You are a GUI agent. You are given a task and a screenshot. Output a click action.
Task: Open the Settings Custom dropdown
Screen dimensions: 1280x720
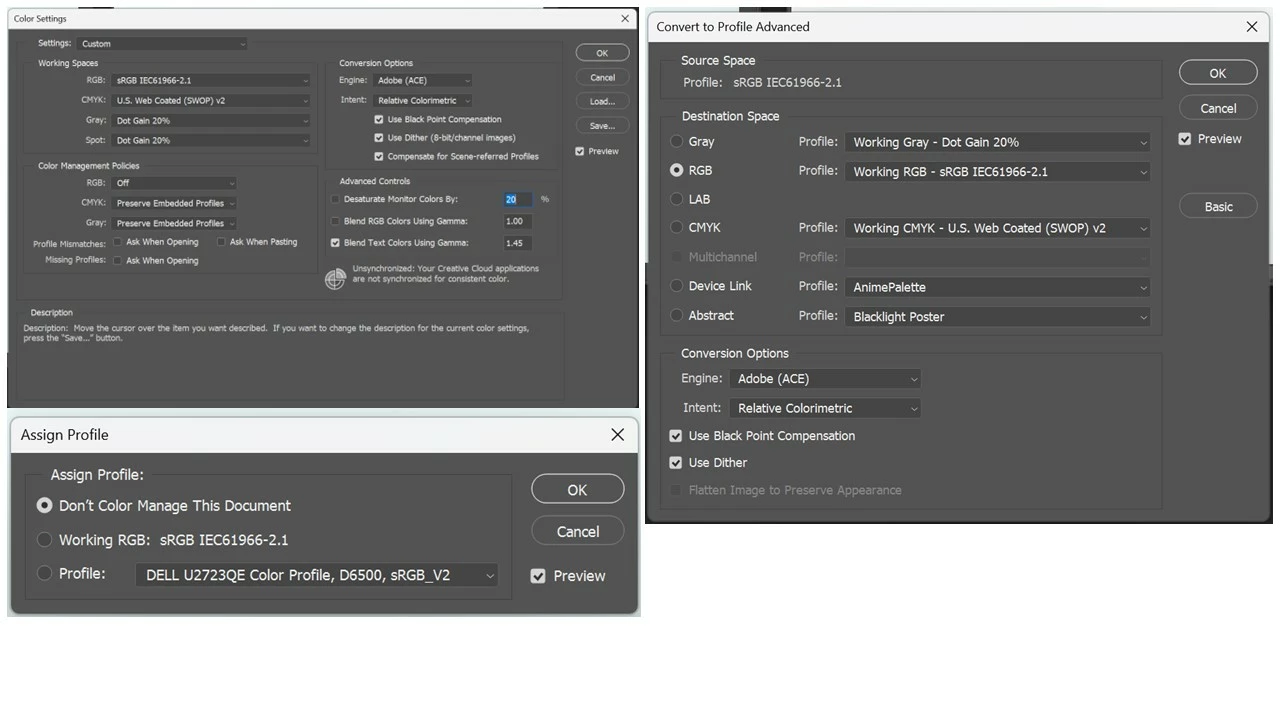tap(162, 44)
